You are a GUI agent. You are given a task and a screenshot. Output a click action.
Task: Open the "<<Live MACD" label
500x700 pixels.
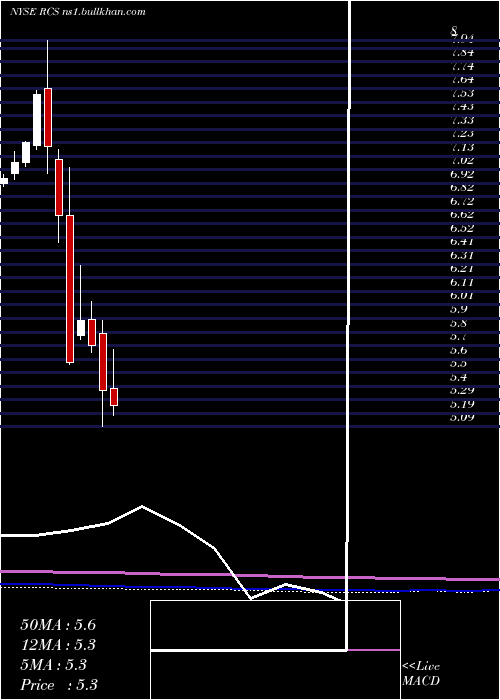coord(421,674)
